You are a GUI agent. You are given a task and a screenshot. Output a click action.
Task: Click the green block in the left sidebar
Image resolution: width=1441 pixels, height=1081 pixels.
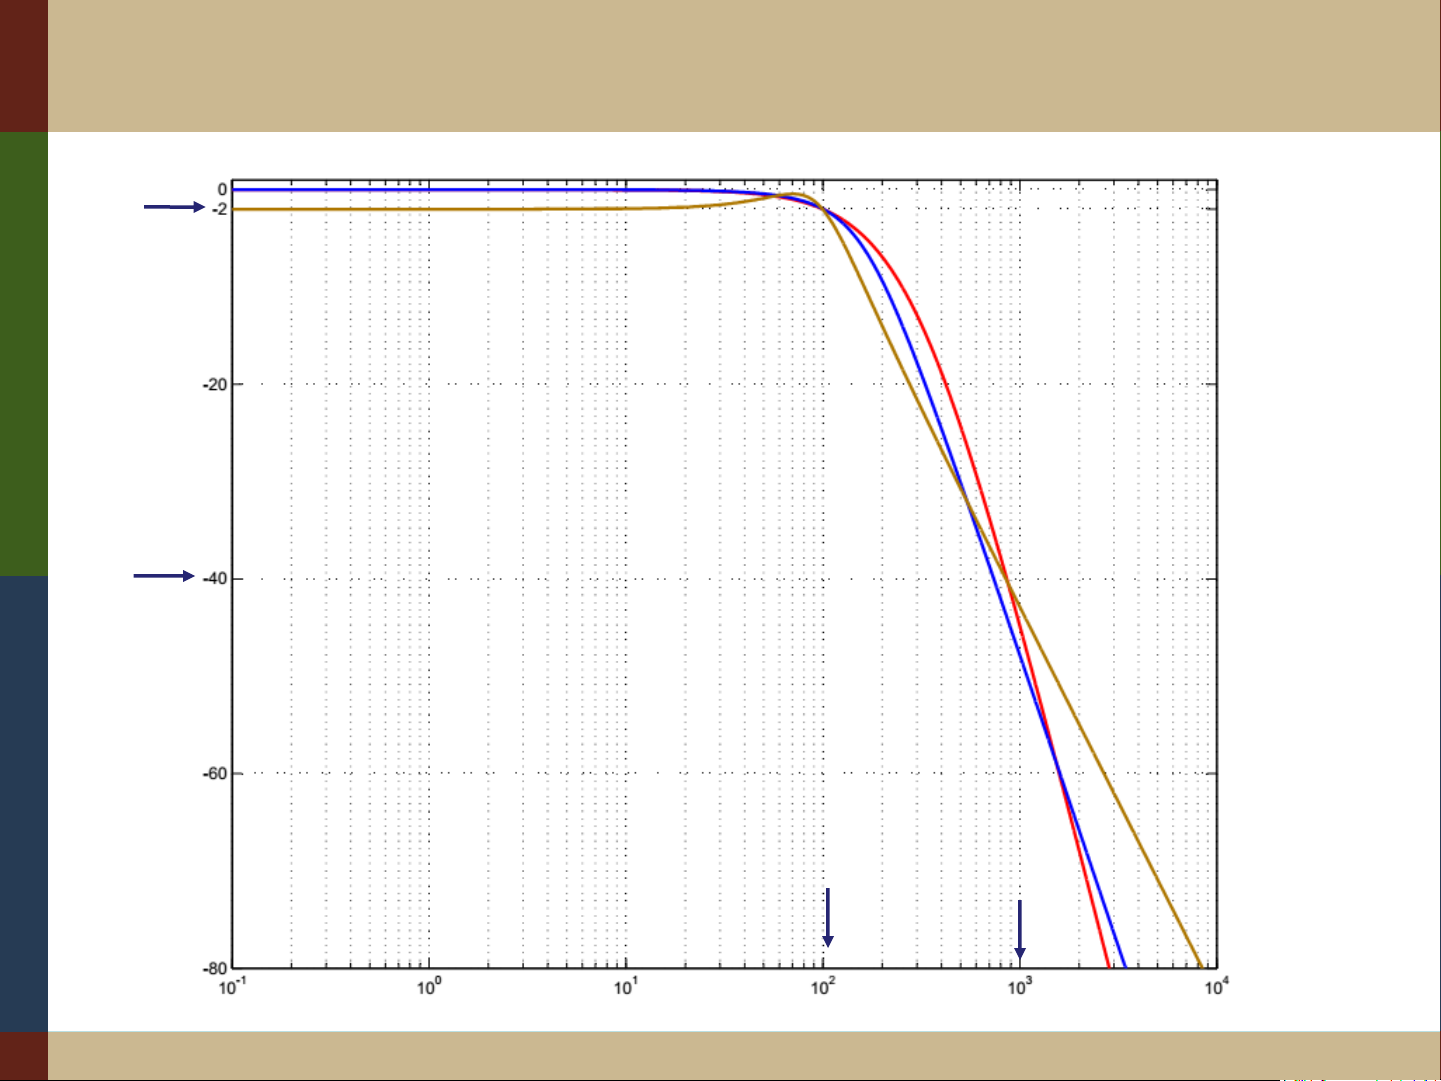pos(24,353)
